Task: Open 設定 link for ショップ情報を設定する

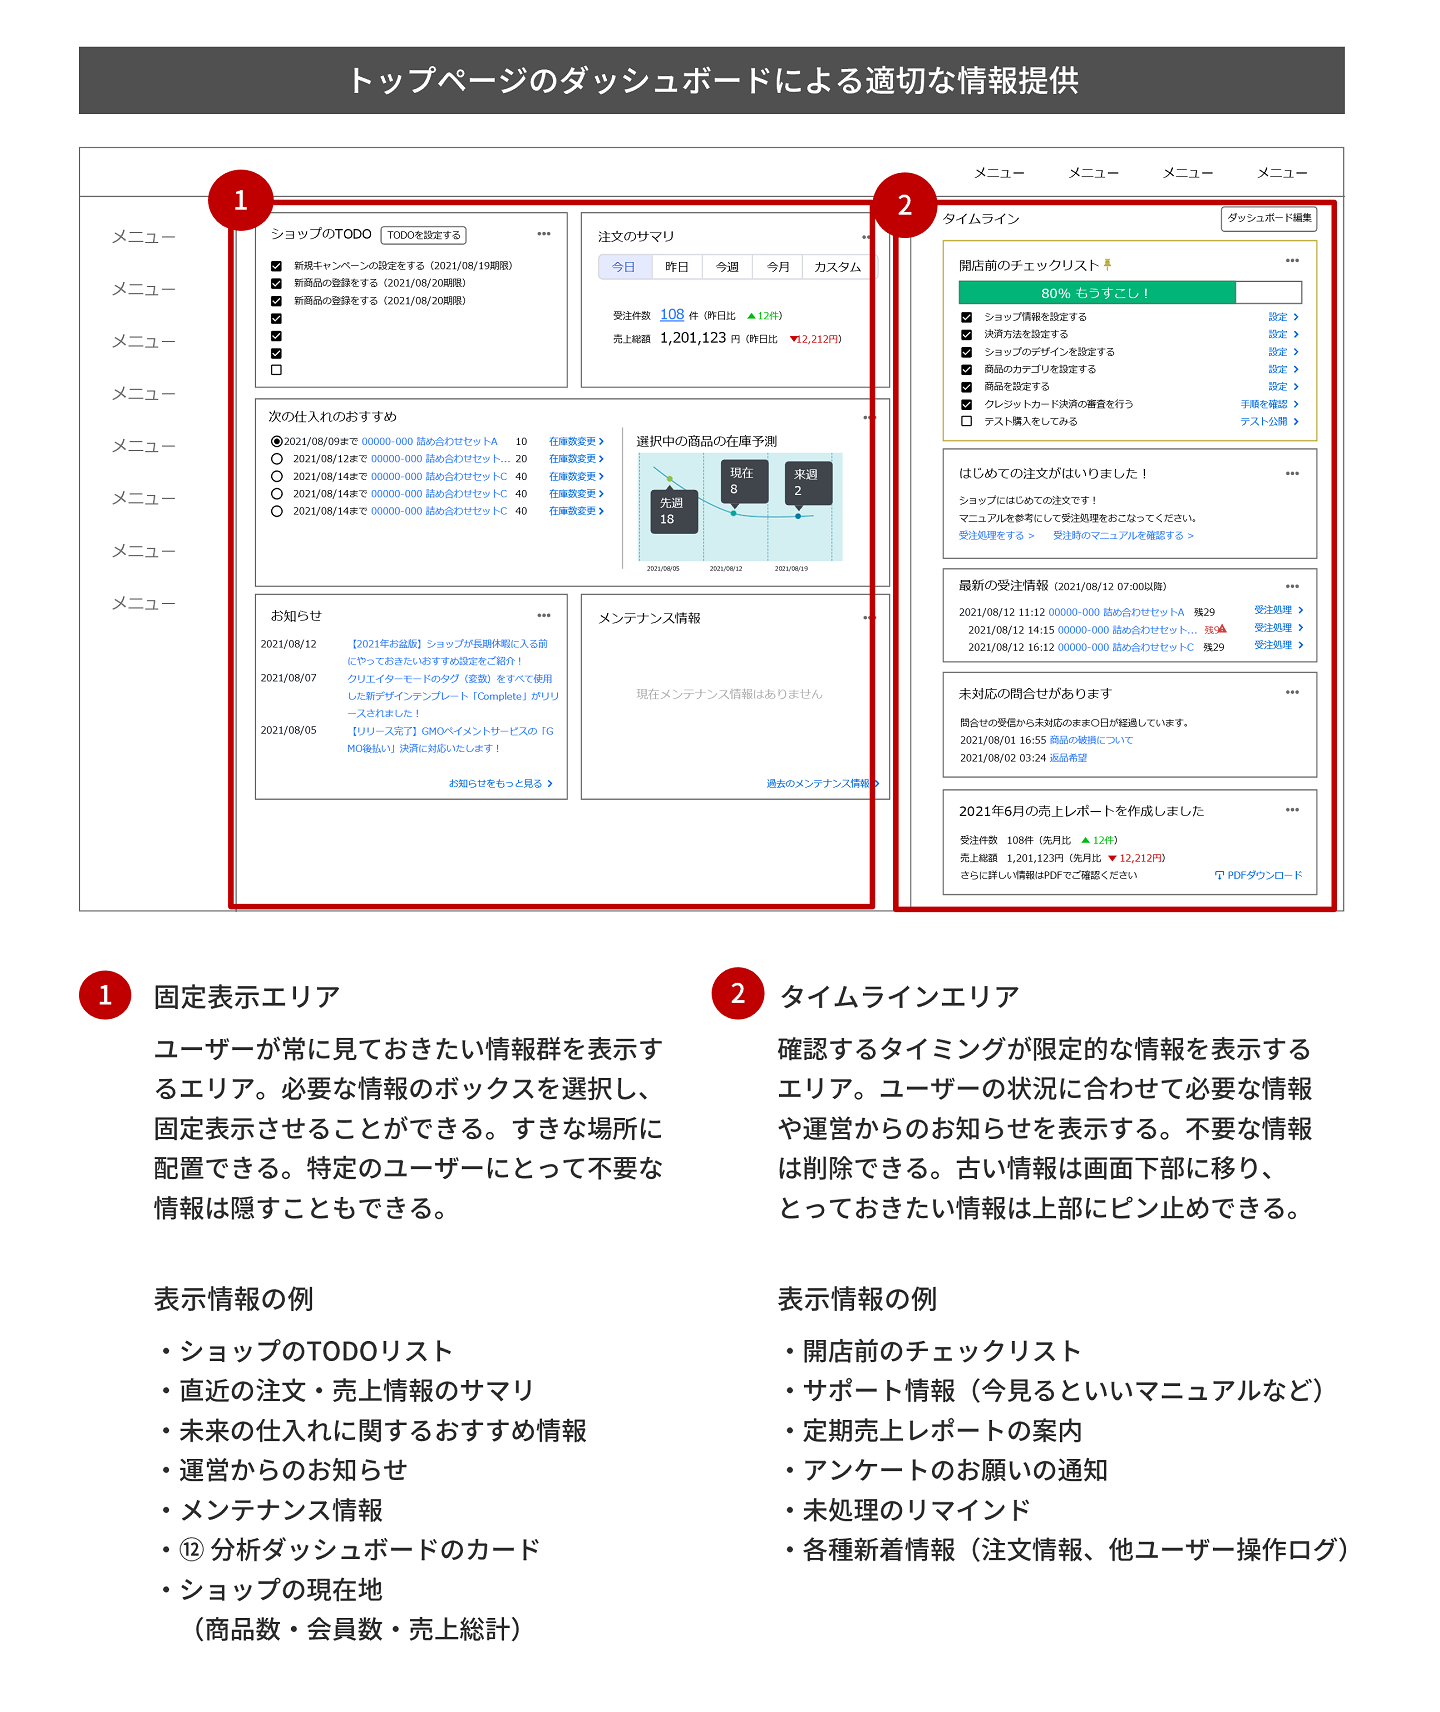Action: (x=1284, y=317)
